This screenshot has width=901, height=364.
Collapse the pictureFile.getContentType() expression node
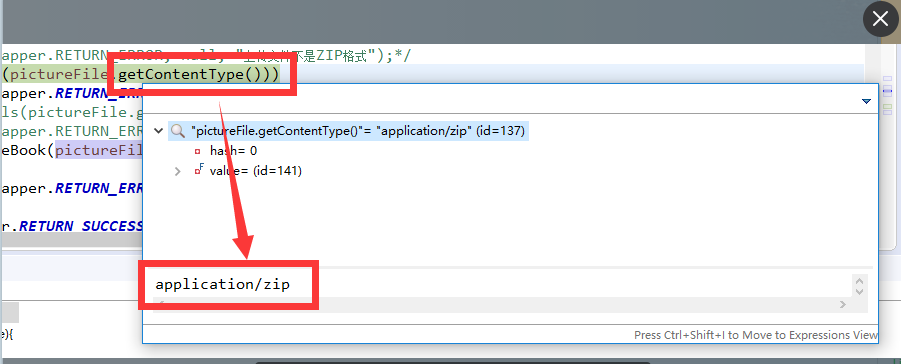[158, 131]
